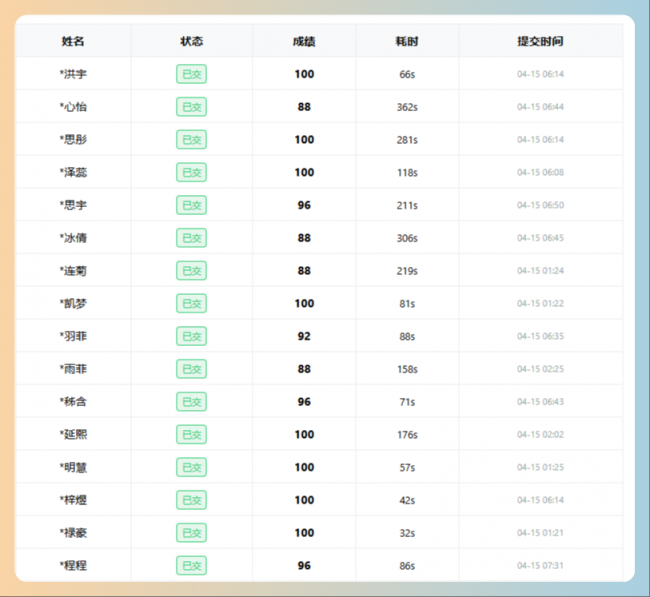
Task: Select the name *凯梦 in the table
Action: point(74,303)
